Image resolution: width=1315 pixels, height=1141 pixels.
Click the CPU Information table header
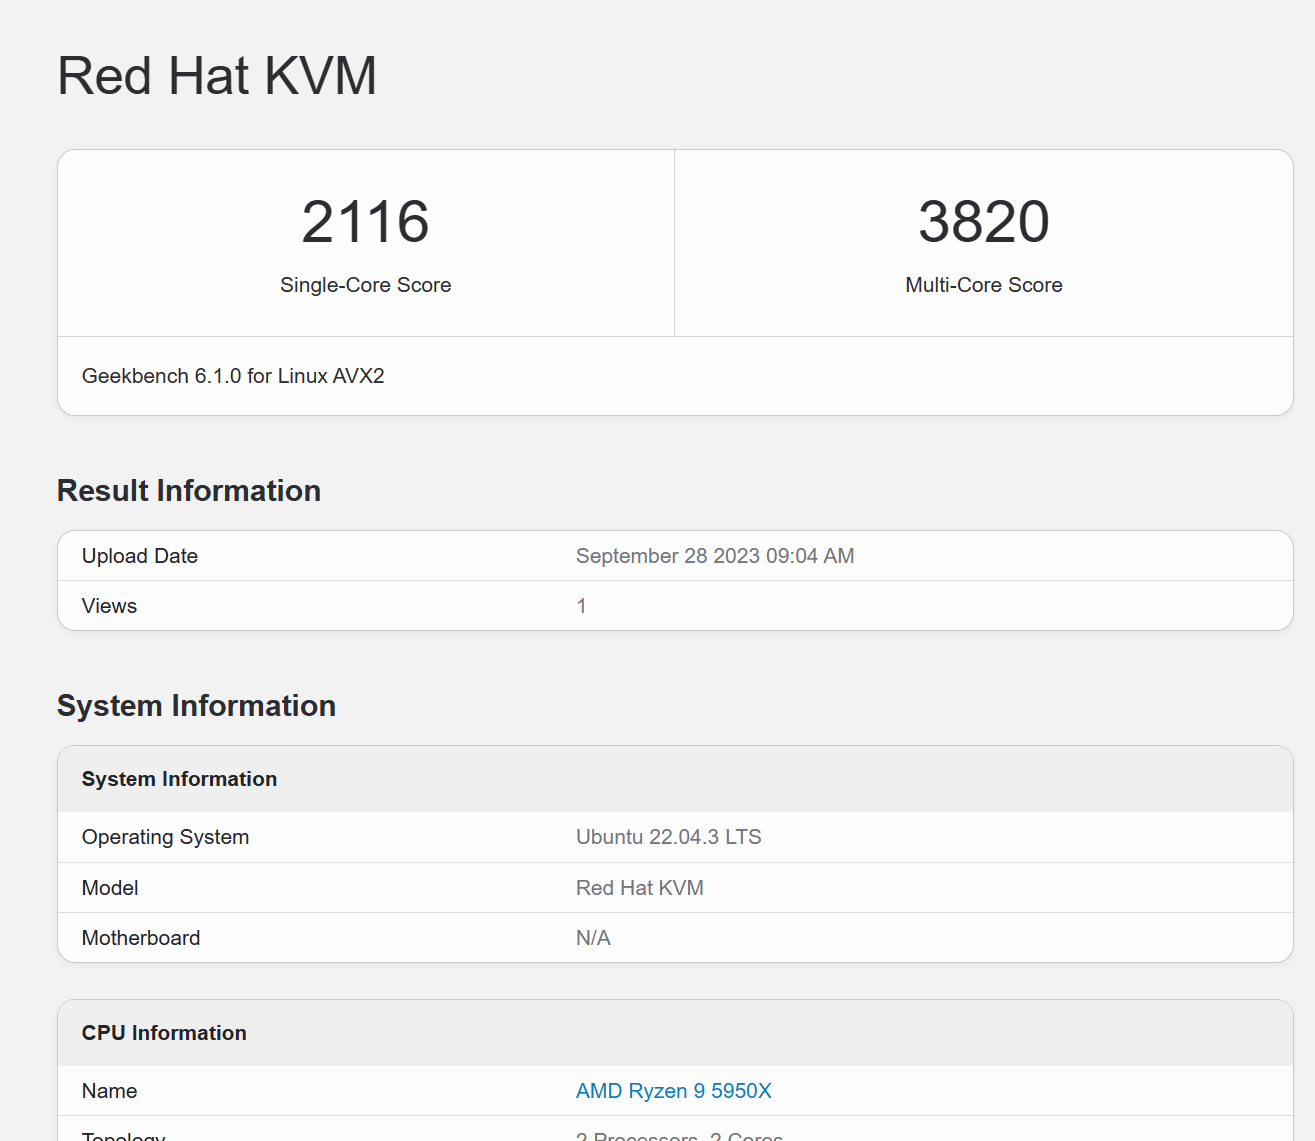click(164, 1033)
